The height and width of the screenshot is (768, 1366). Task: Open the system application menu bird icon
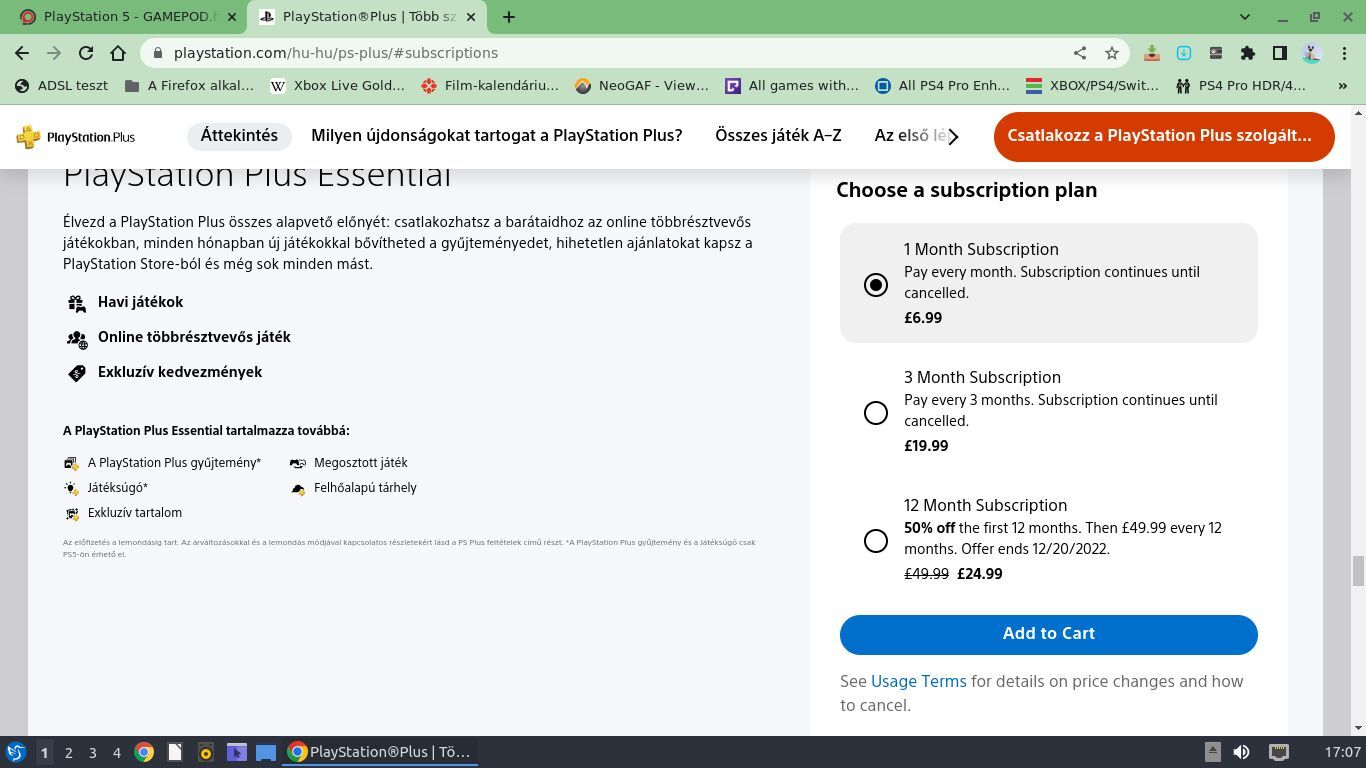click(x=16, y=752)
